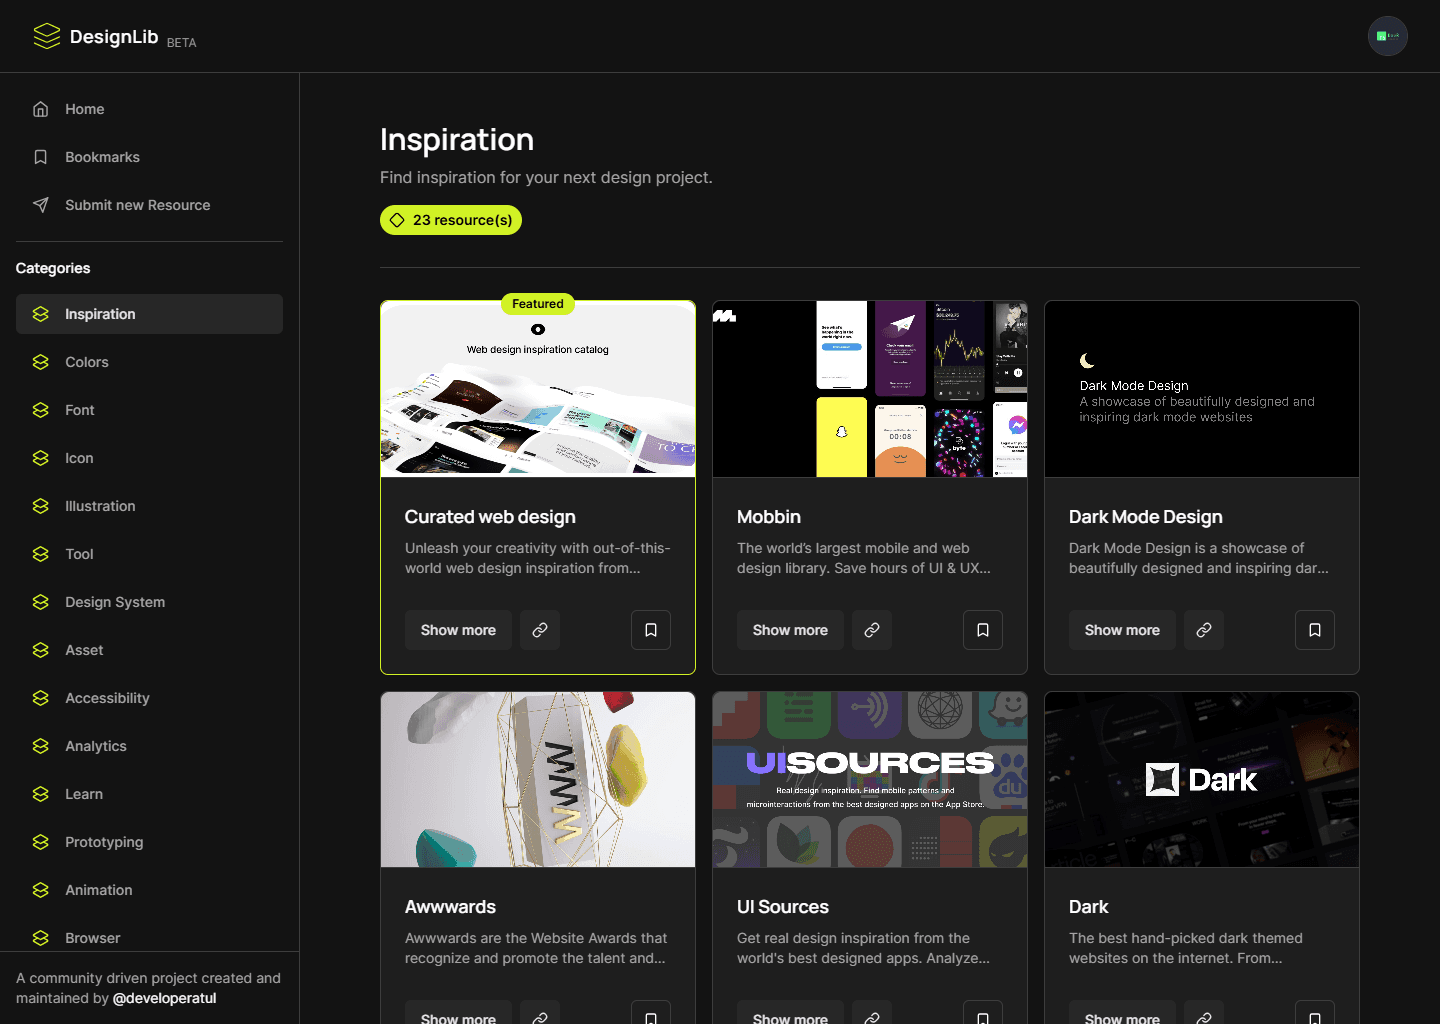The width and height of the screenshot is (1440, 1024).
Task: Bookmark the Dark resource
Action: pyautogui.click(x=1315, y=1014)
